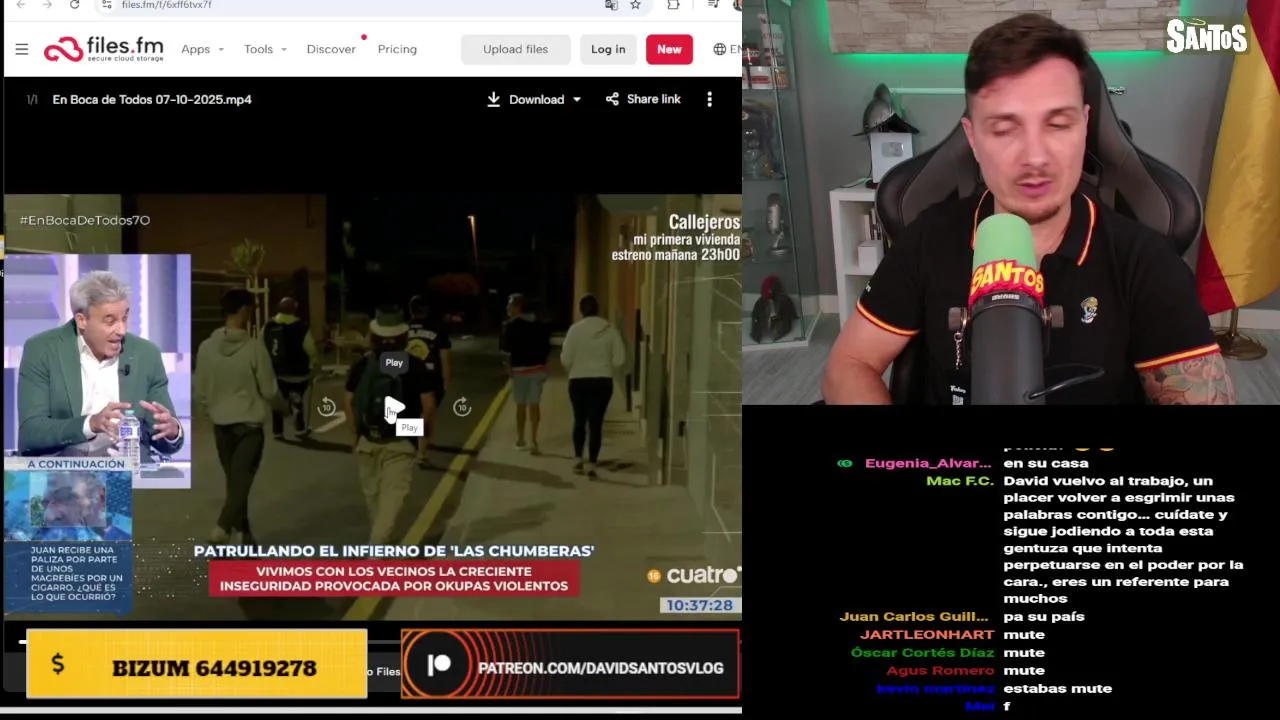Click the chat message 'pa su país'
The image size is (1280, 720).
(x=1043, y=616)
